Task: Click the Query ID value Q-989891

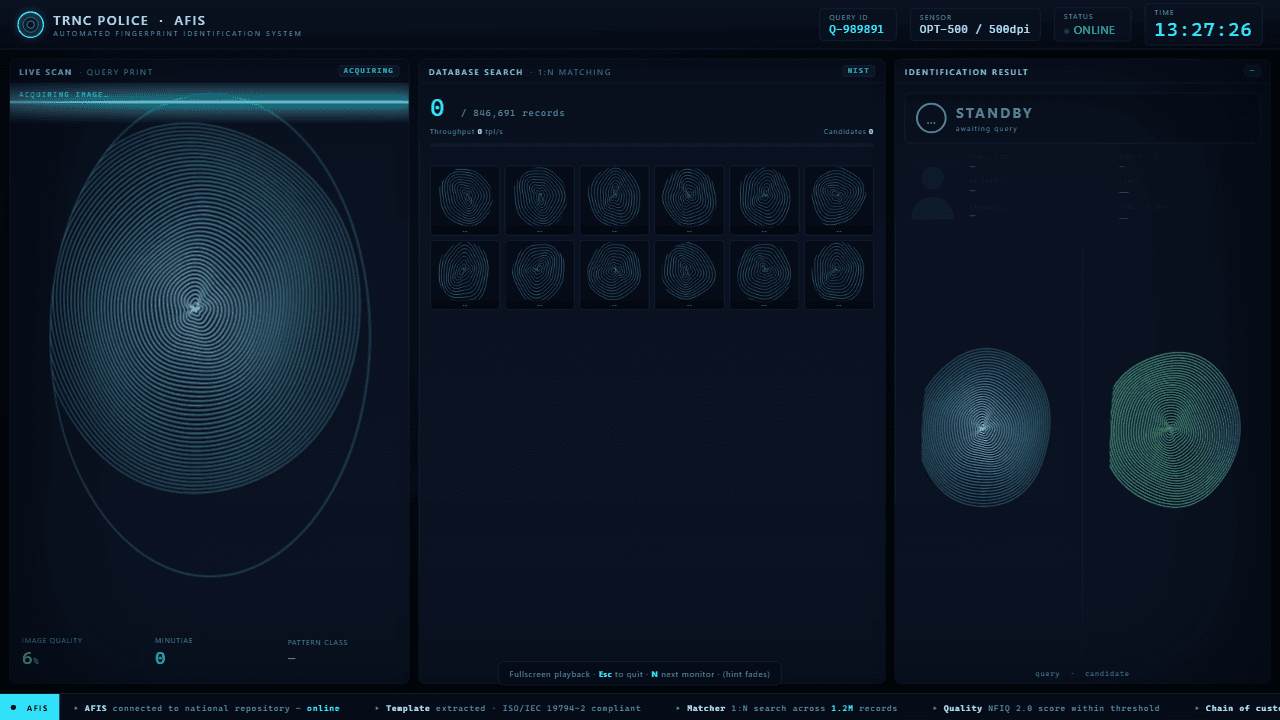Action: click(856, 29)
